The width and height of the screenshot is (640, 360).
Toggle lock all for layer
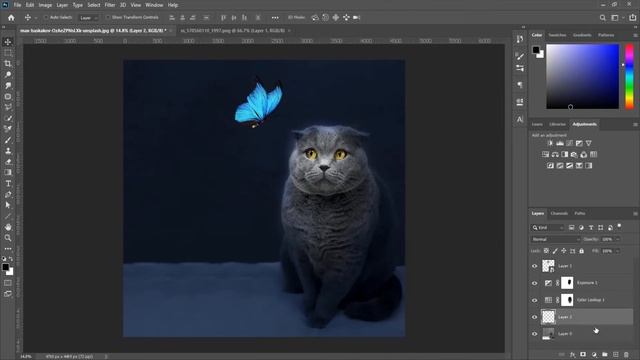(x=582, y=251)
